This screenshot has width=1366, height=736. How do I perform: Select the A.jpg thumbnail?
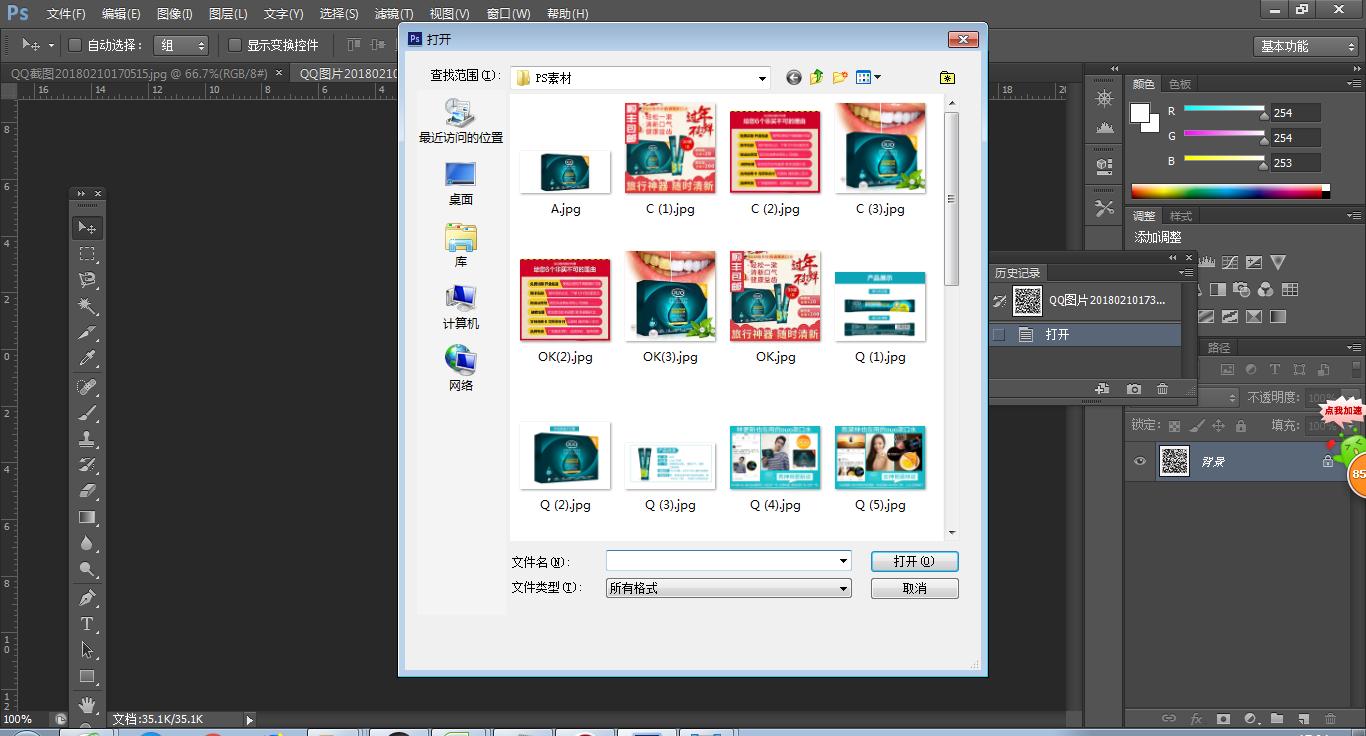(x=564, y=170)
